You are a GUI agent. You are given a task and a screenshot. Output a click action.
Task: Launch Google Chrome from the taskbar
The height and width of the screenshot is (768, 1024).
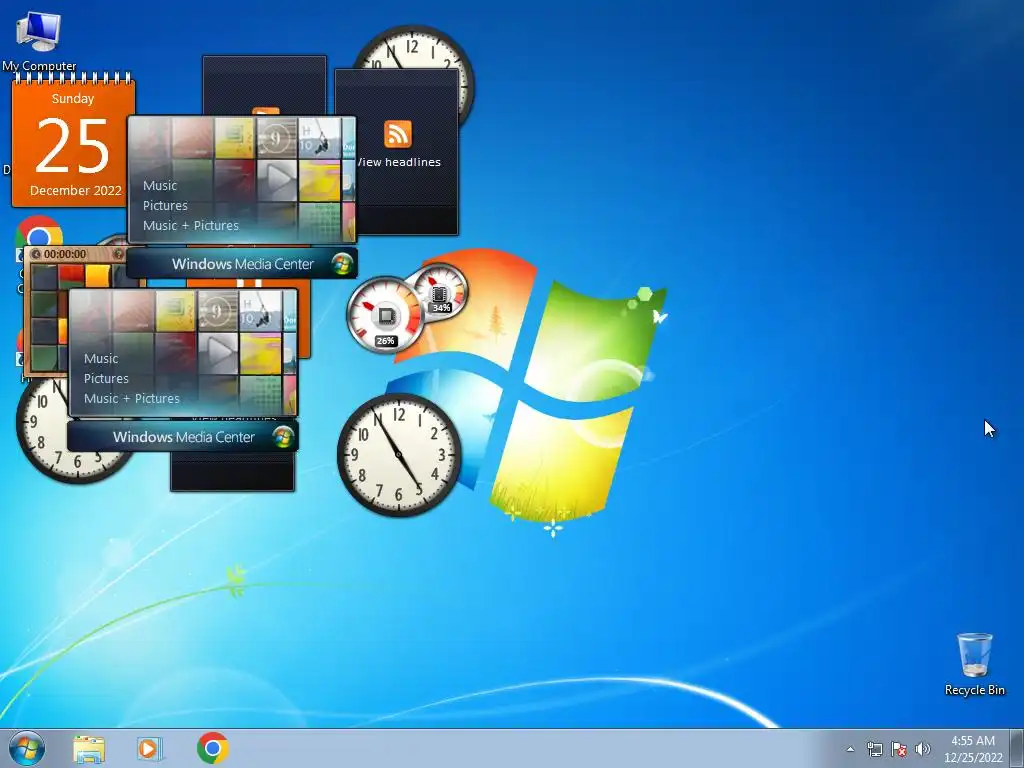(x=212, y=748)
